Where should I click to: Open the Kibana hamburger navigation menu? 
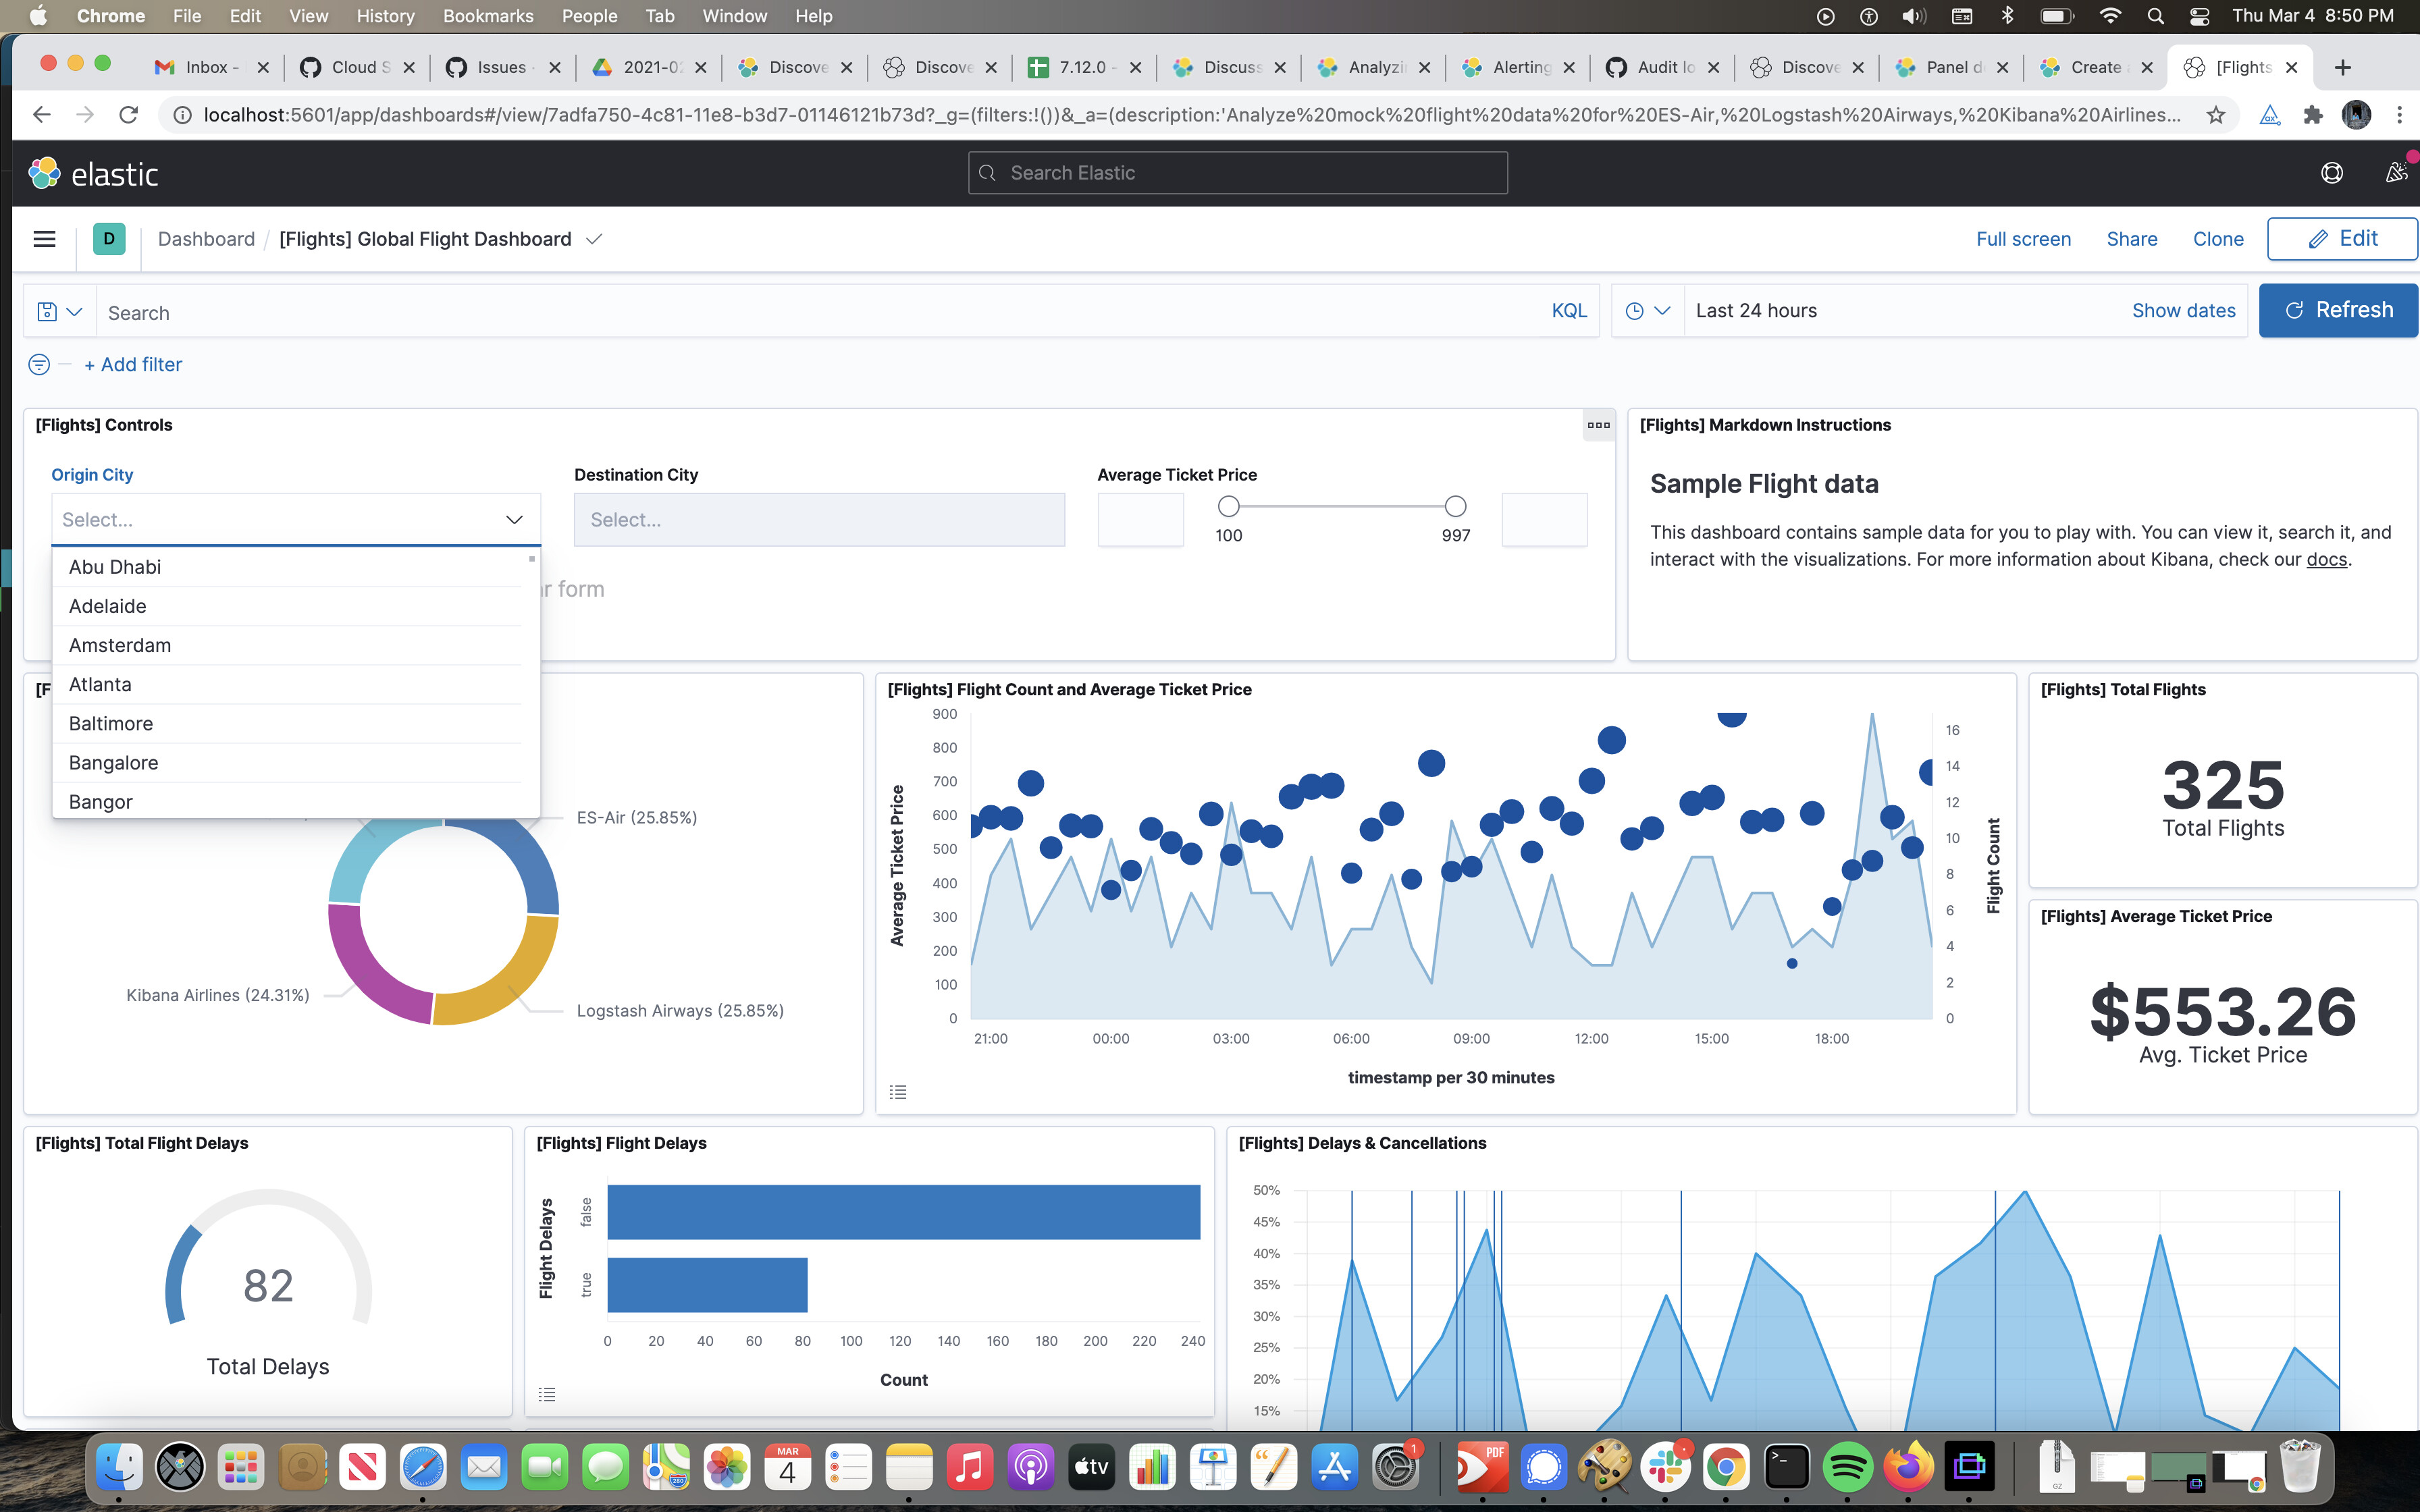[44, 239]
